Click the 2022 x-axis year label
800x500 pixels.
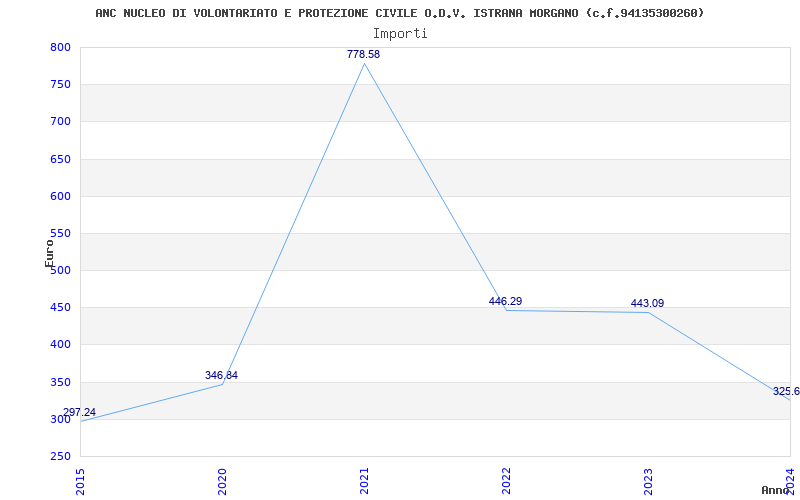coord(506,482)
